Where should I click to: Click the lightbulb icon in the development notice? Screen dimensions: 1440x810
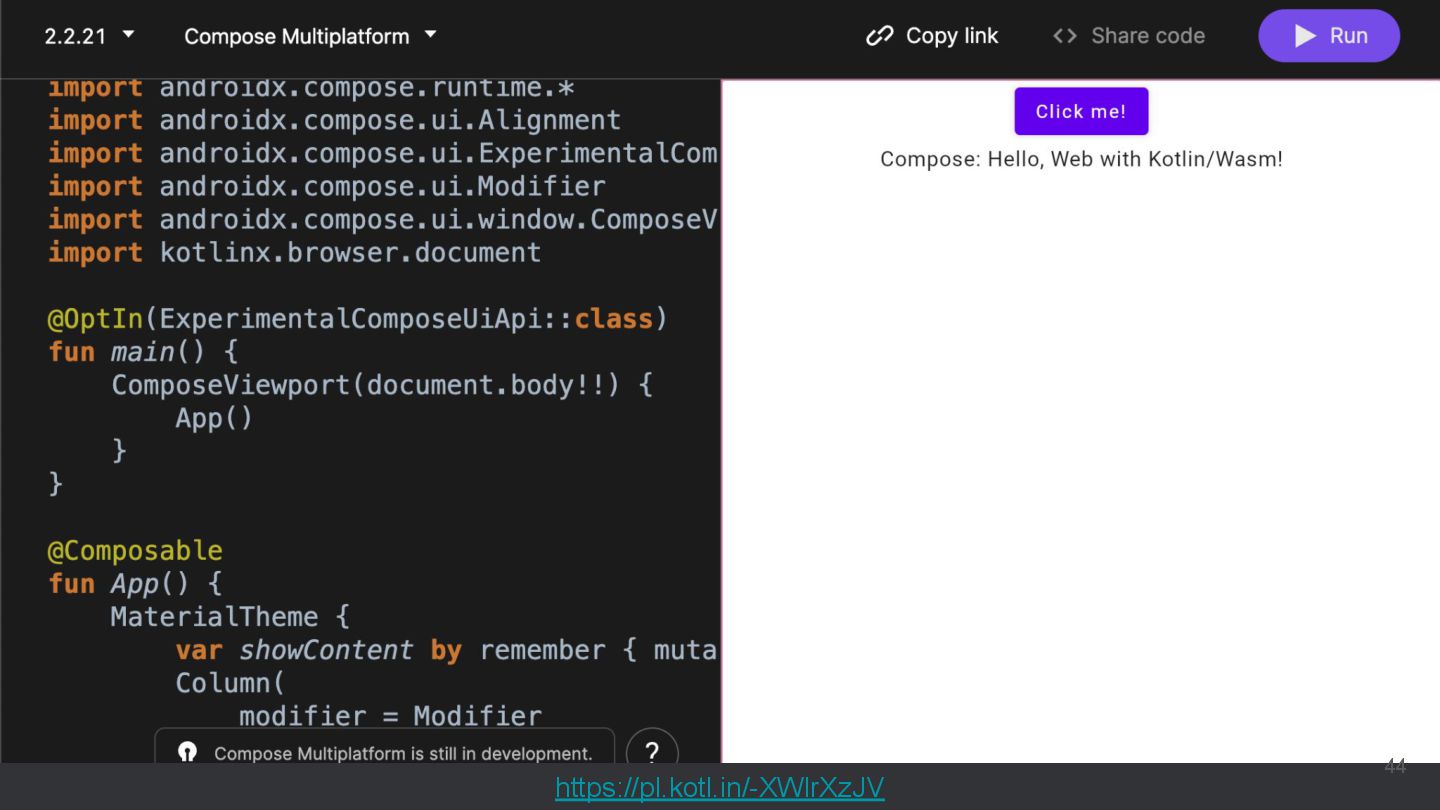(187, 752)
